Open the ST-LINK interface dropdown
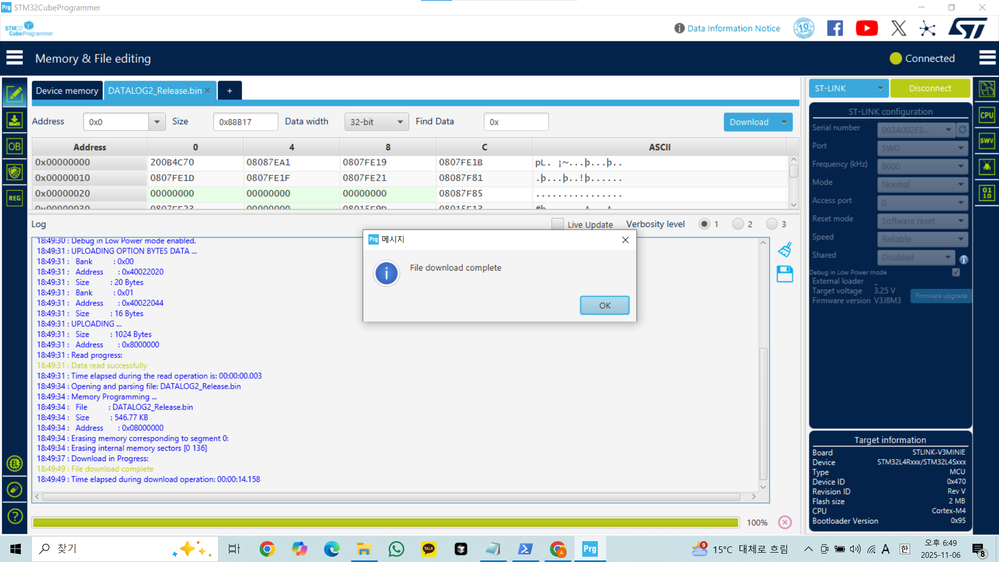 tap(848, 88)
